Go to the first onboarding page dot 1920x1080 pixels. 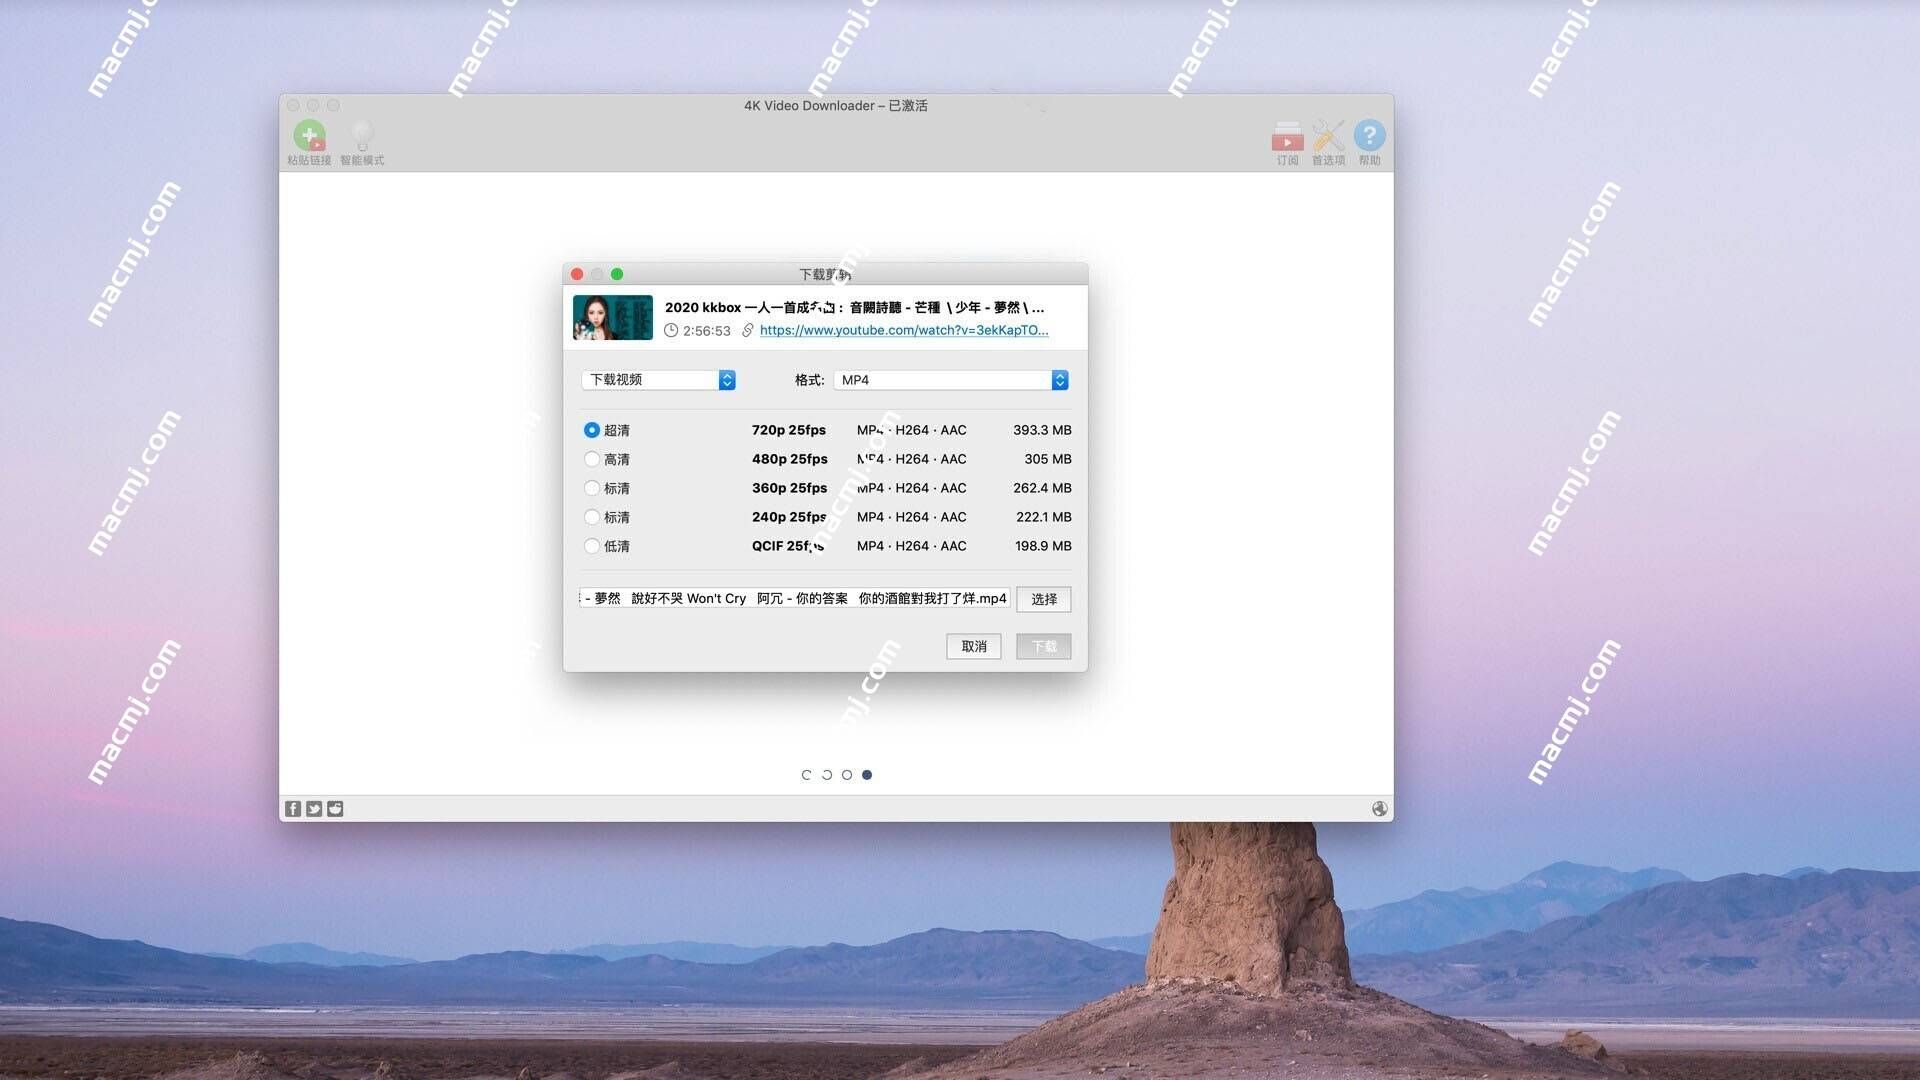pyautogui.click(x=807, y=775)
